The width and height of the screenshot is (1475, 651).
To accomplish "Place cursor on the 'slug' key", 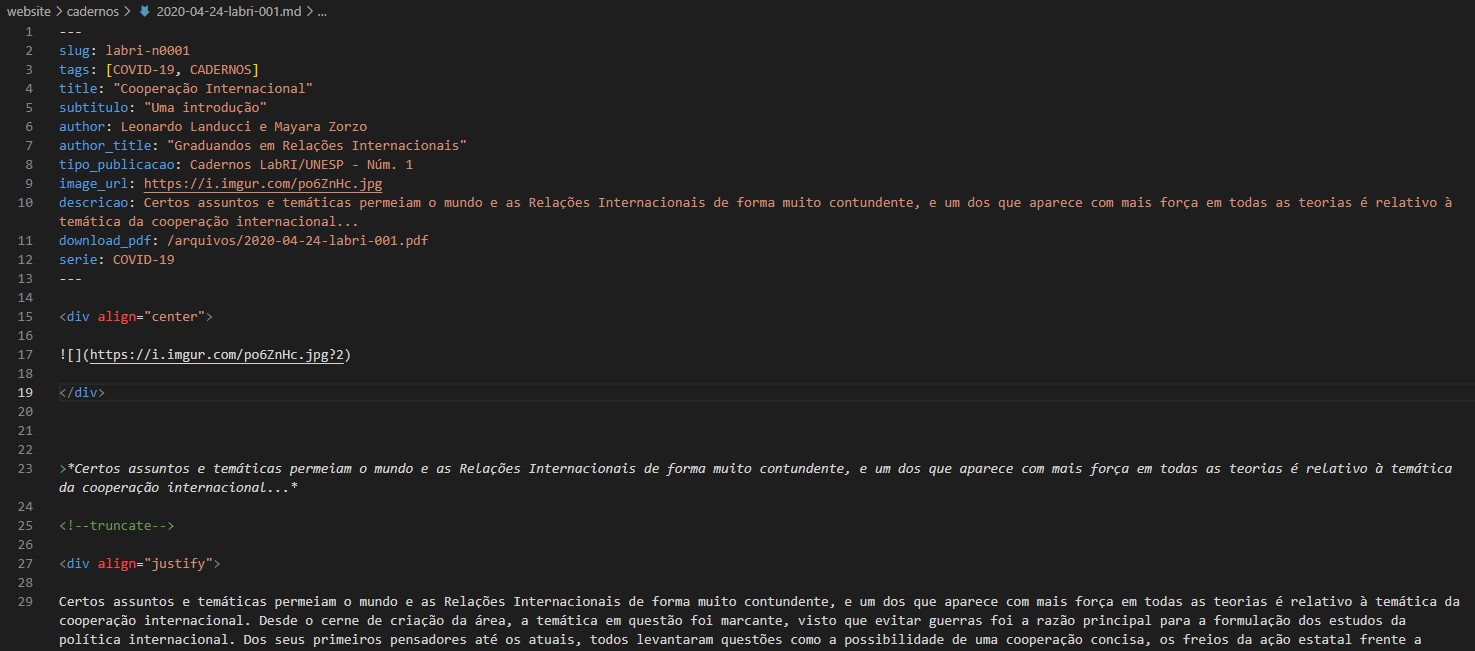I will (74, 51).
